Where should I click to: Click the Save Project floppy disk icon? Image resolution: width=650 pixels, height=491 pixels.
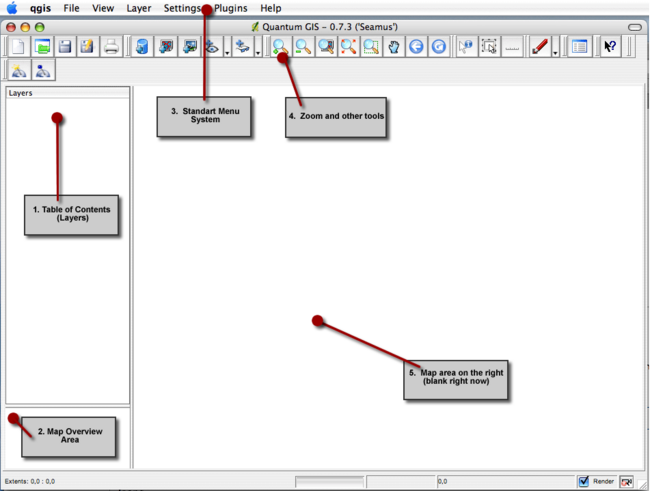[64, 46]
